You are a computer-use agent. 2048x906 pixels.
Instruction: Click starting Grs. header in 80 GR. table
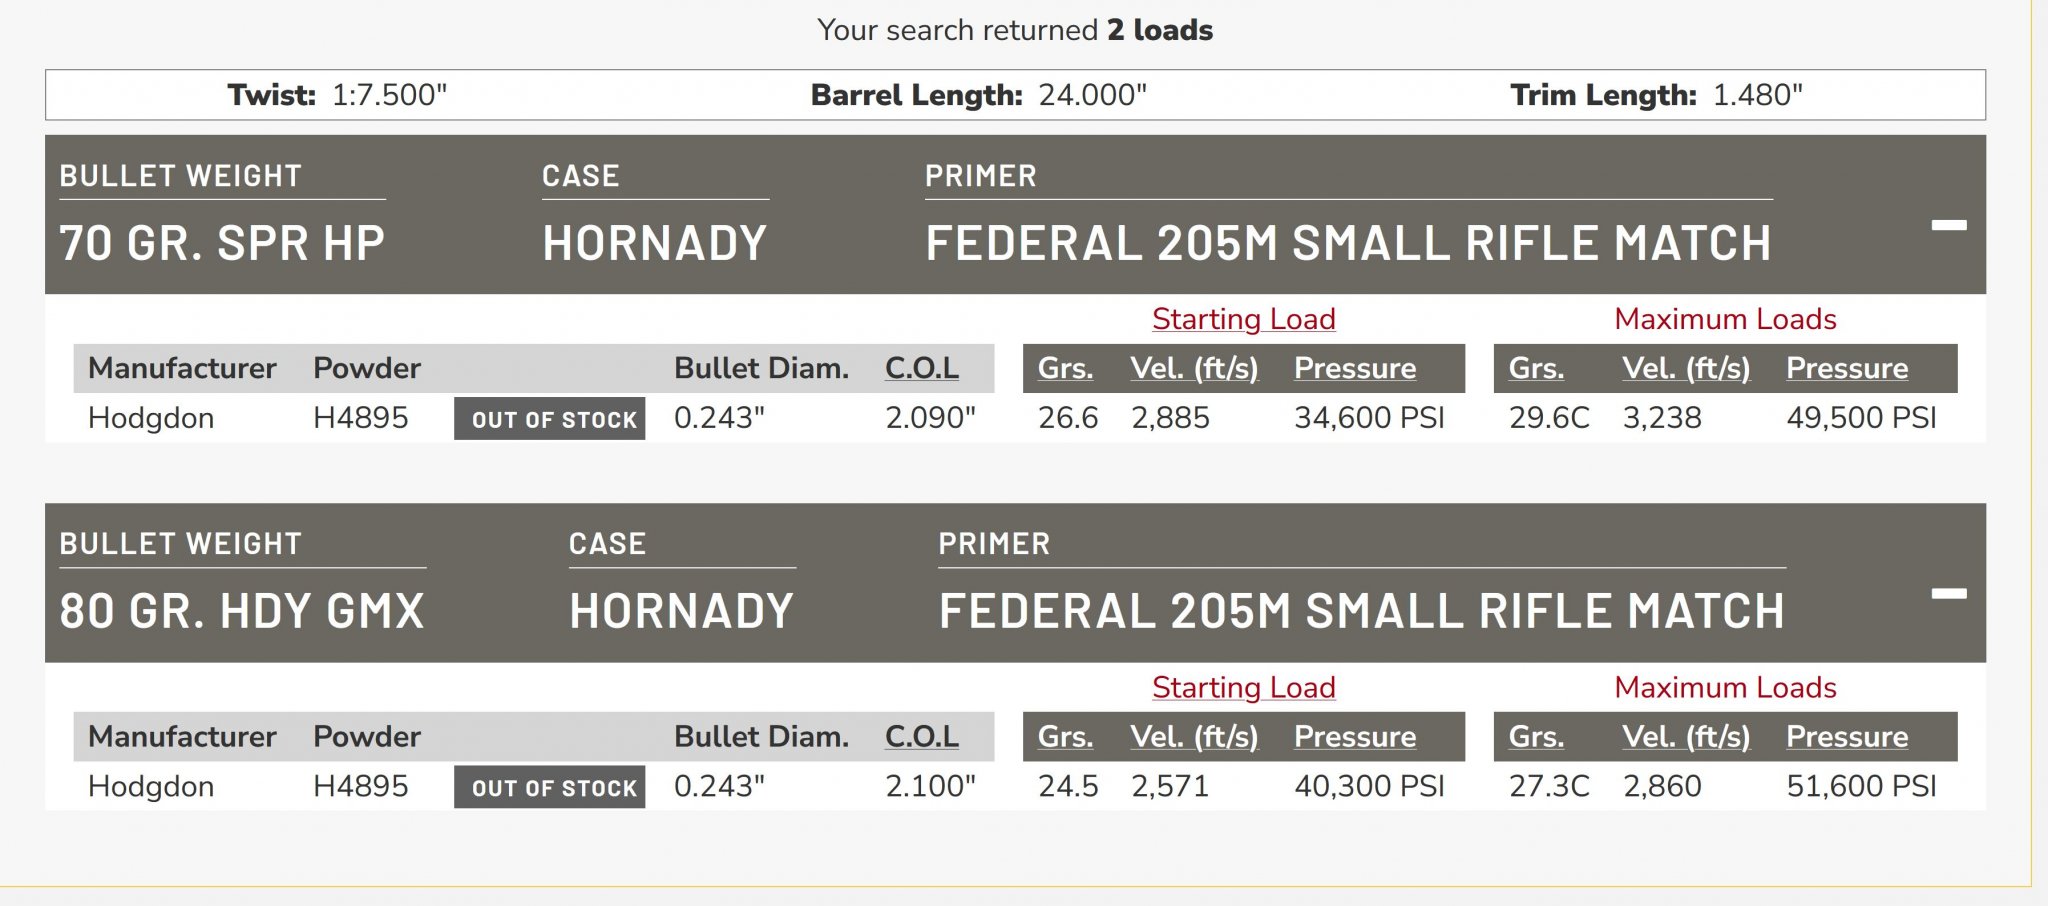[1065, 736]
